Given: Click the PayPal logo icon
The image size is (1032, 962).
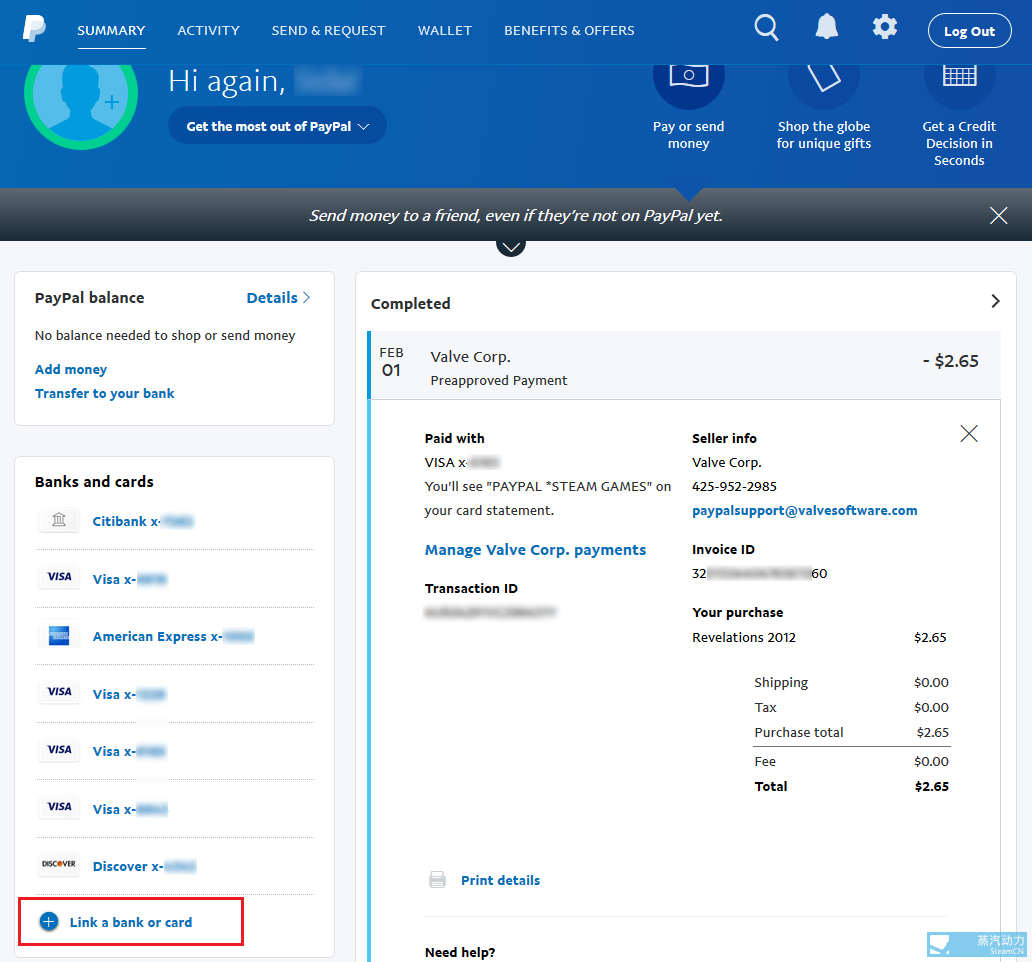Looking at the screenshot, I should pyautogui.click(x=34, y=29).
